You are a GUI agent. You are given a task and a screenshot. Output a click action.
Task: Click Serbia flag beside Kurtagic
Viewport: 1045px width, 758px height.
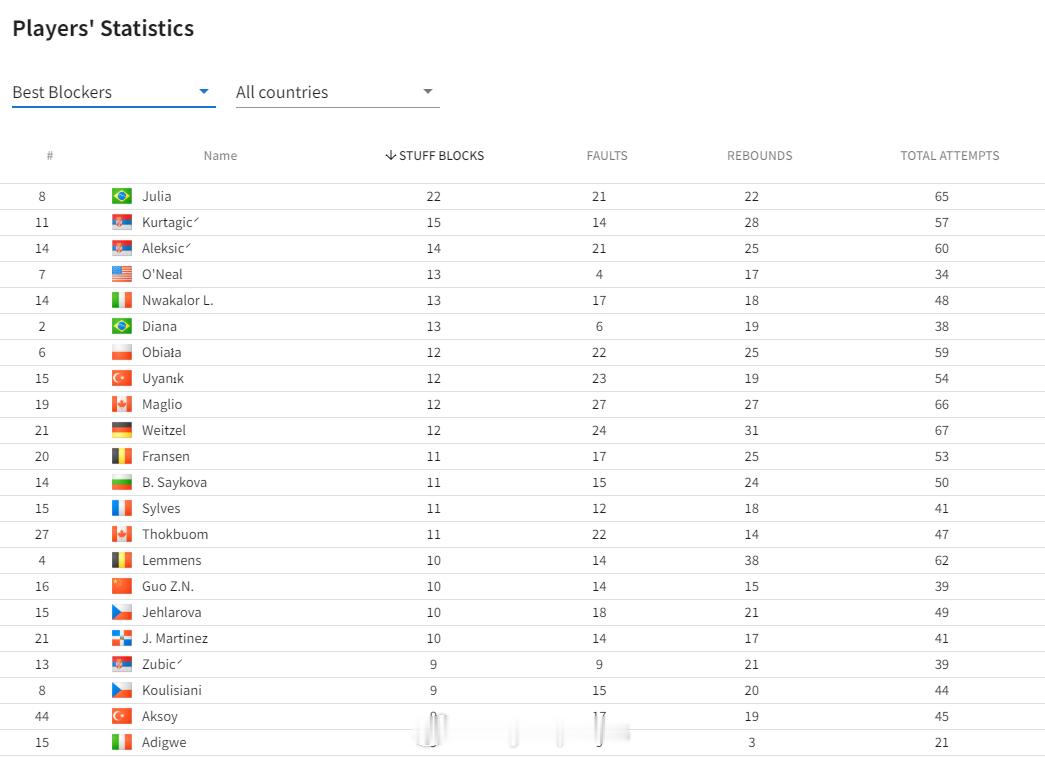pyautogui.click(x=121, y=222)
